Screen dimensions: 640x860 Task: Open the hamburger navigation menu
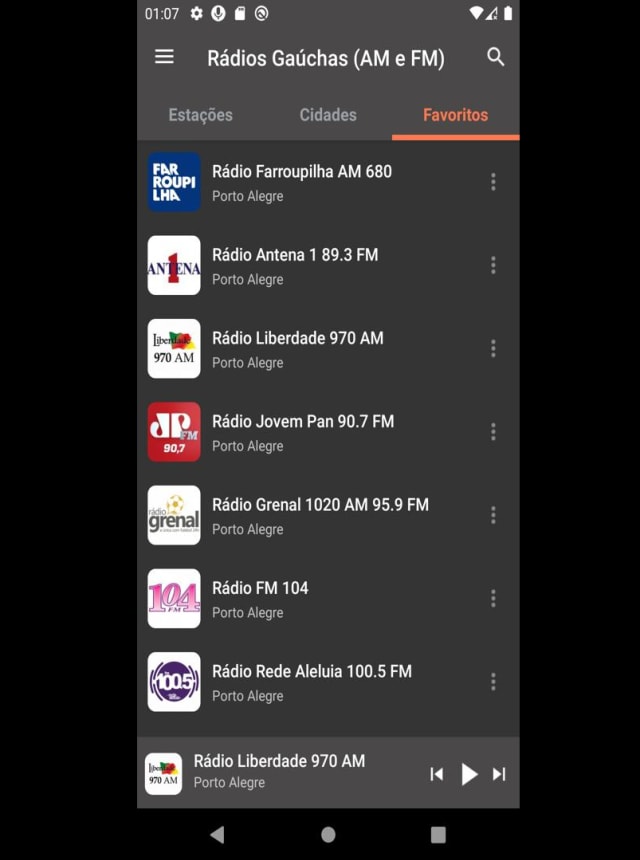[x=164, y=57]
